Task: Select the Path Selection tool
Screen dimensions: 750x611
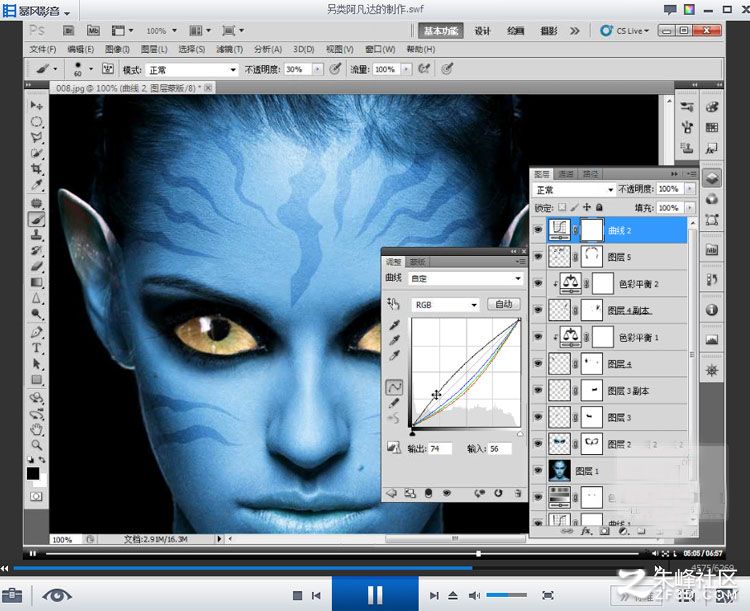Action: pyautogui.click(x=36, y=364)
